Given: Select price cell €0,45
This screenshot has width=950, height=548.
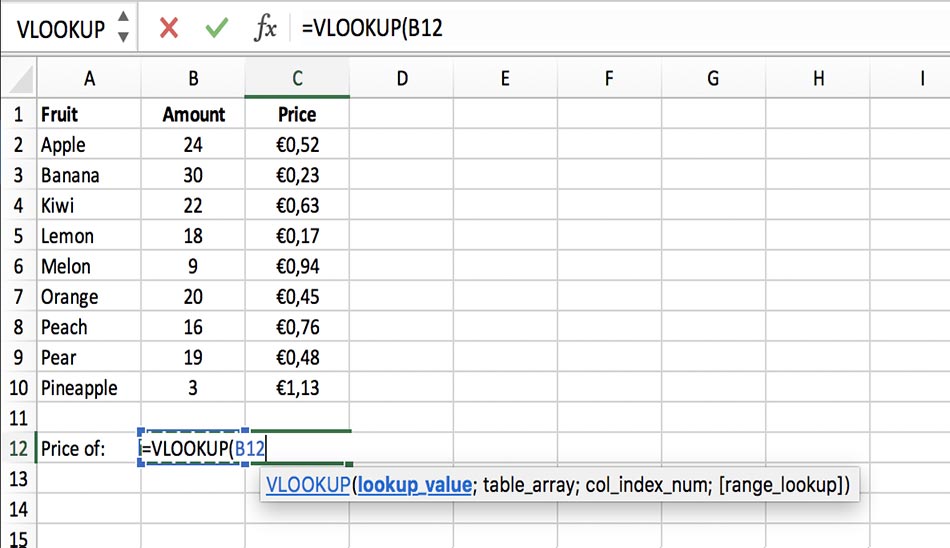Looking at the screenshot, I should 297,296.
